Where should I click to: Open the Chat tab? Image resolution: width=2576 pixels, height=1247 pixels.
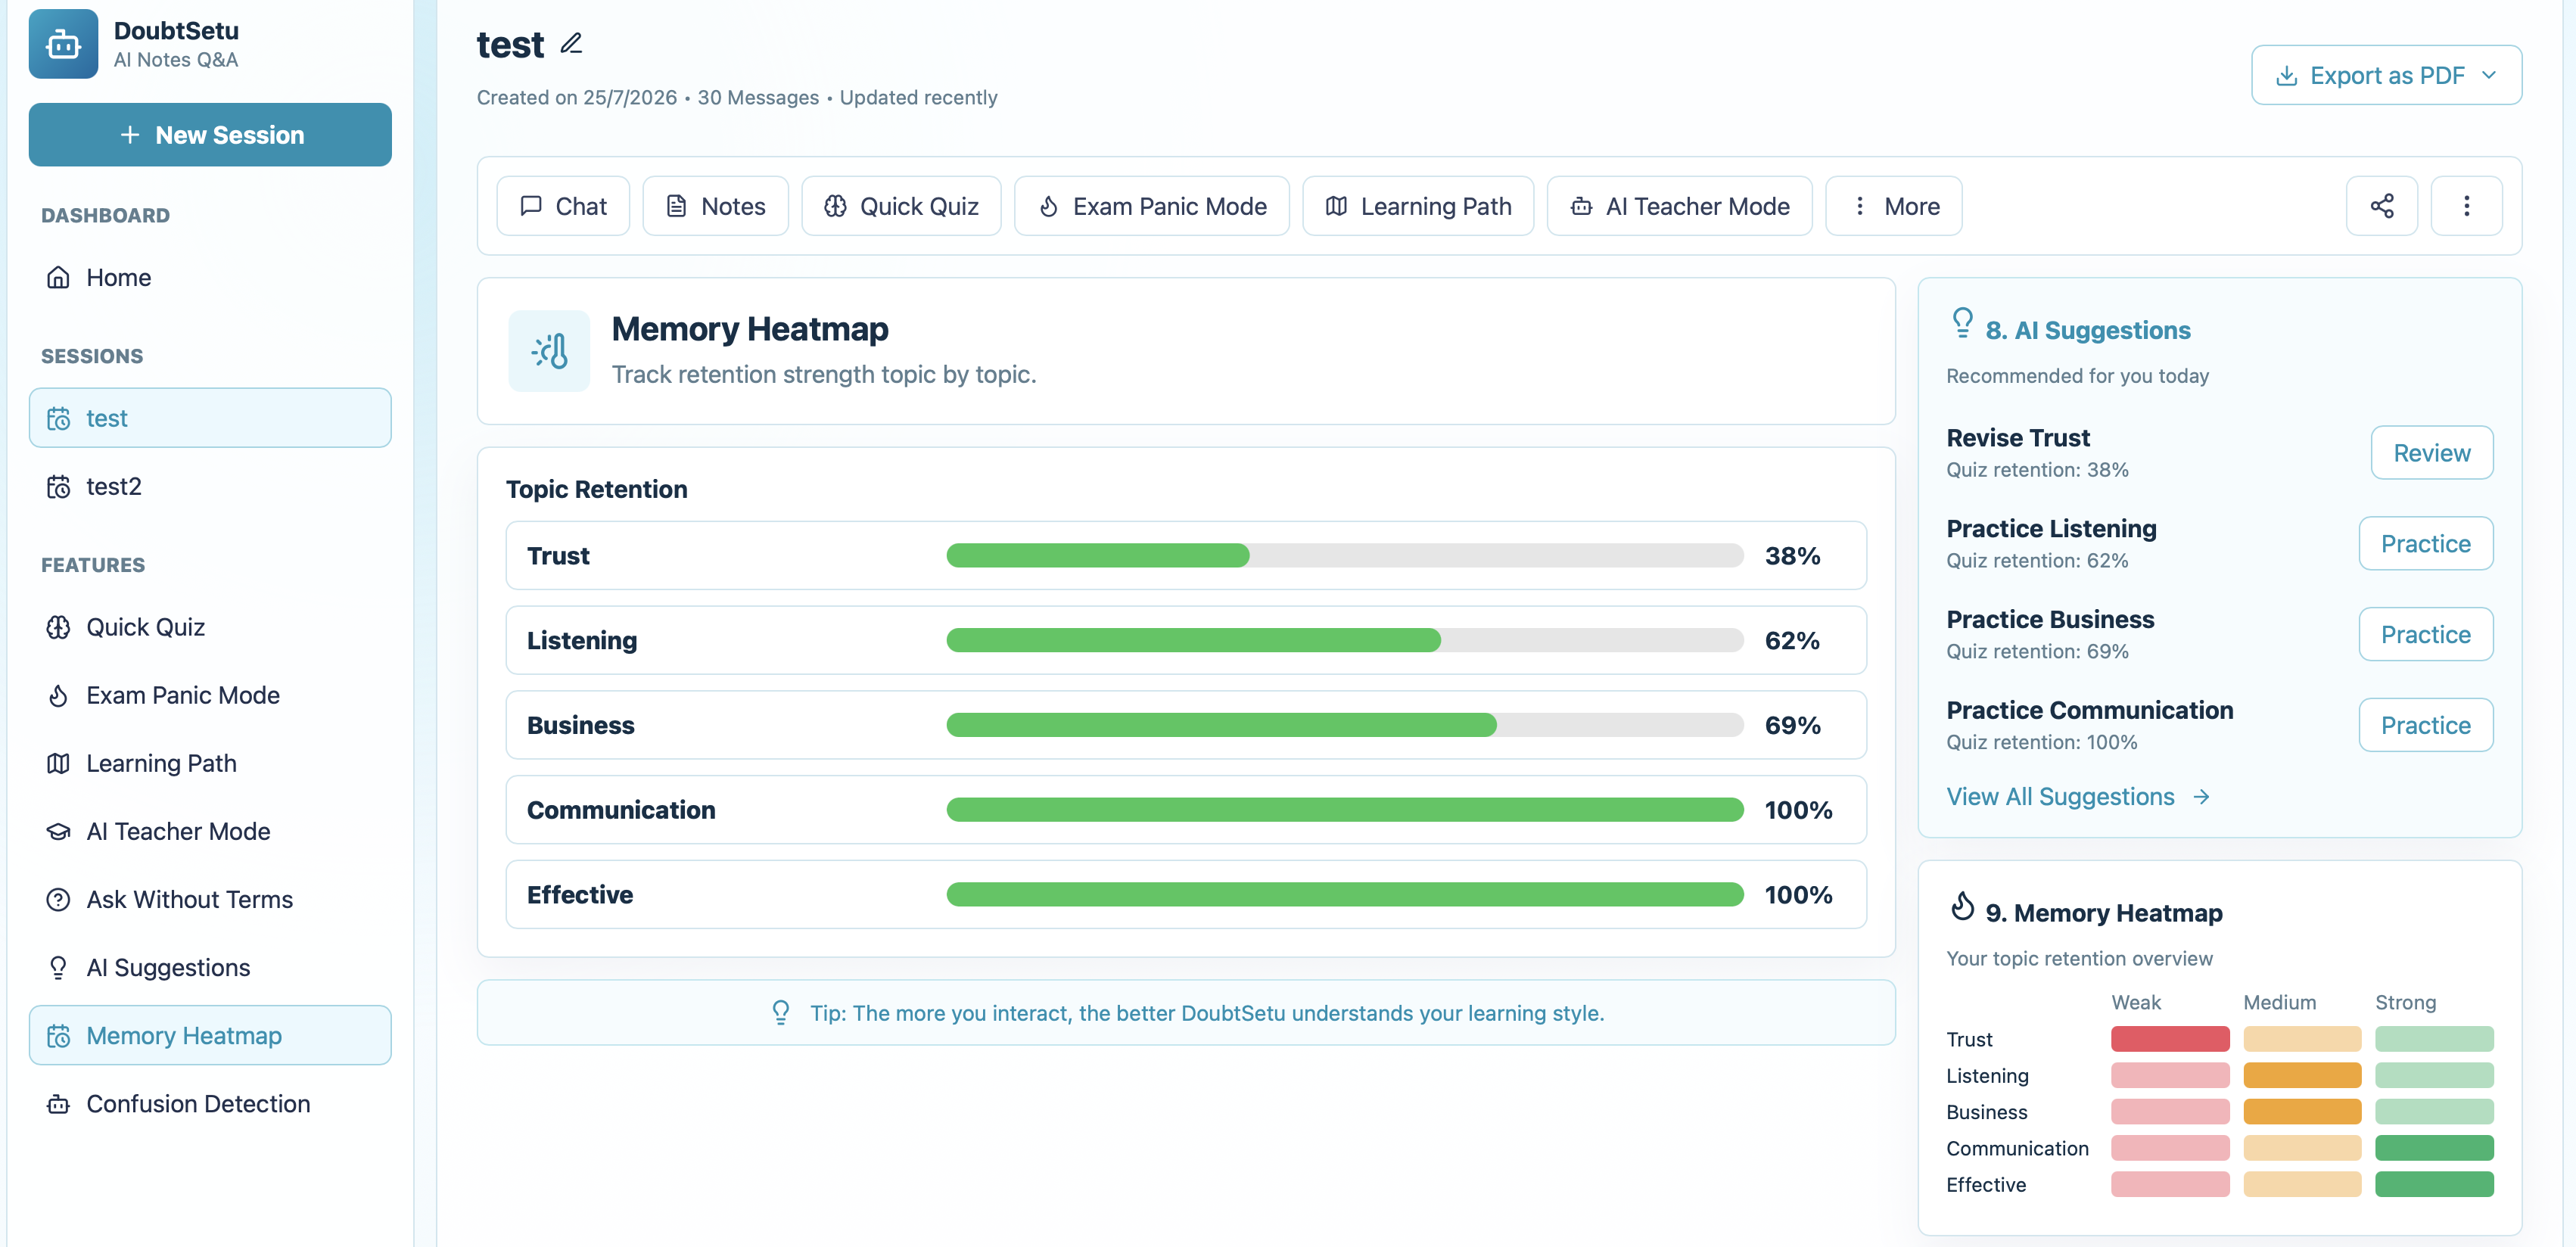563,206
